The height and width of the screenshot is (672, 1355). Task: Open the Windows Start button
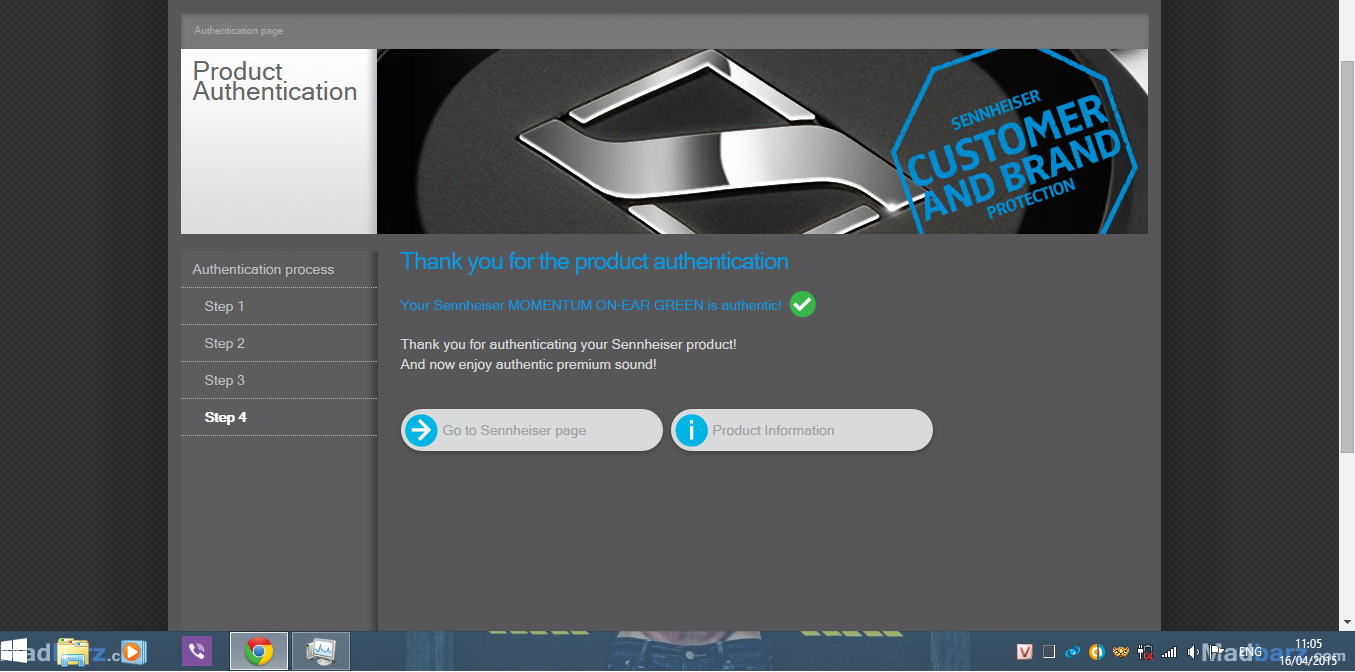(14, 651)
